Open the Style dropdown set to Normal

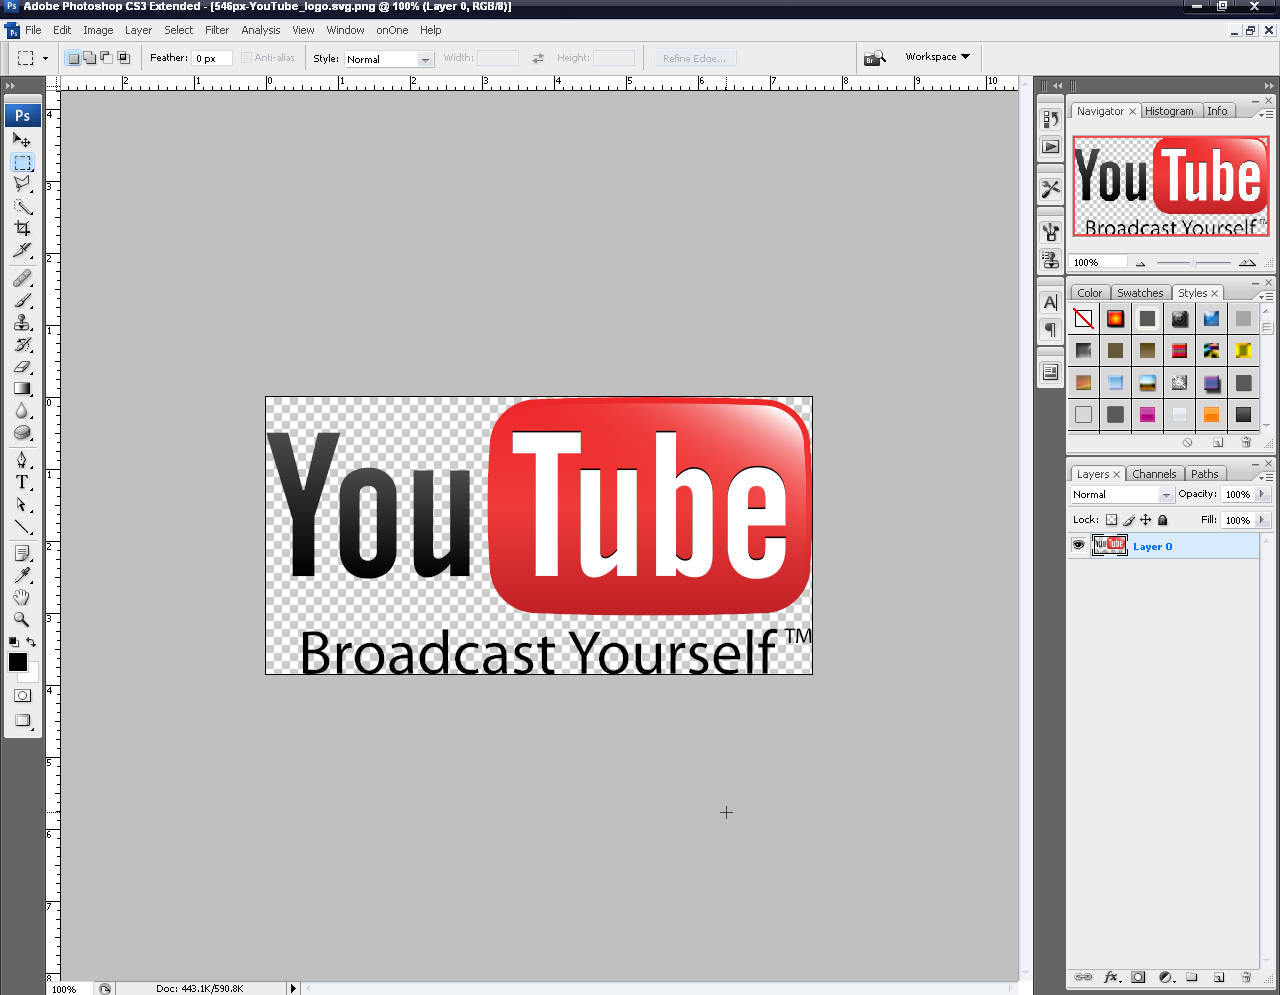[x=389, y=59]
